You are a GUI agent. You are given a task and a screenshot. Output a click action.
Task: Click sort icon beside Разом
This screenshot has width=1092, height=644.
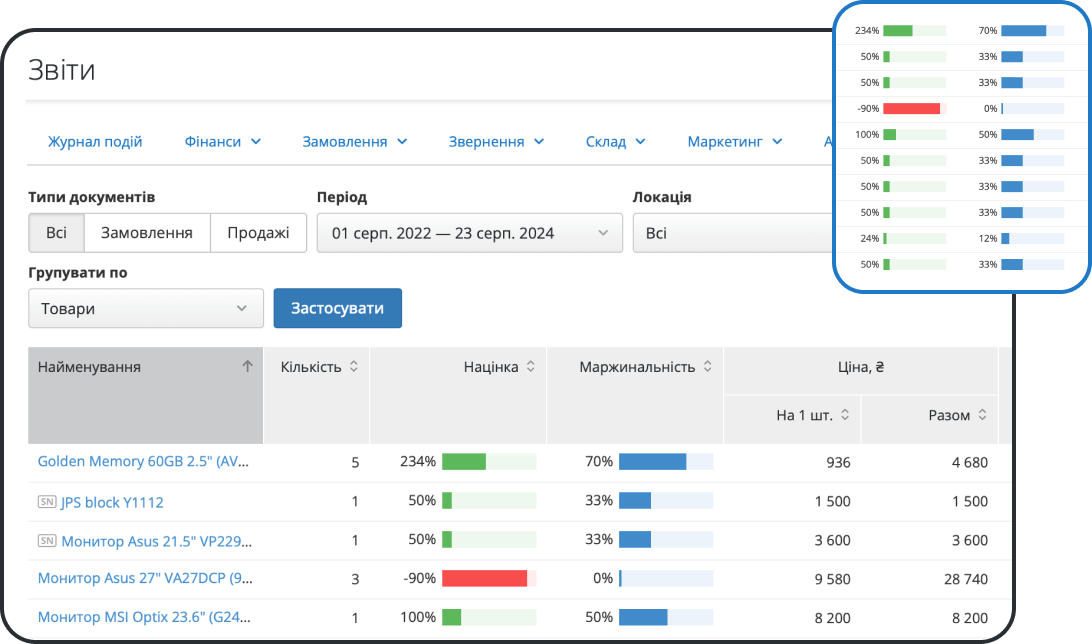point(982,415)
